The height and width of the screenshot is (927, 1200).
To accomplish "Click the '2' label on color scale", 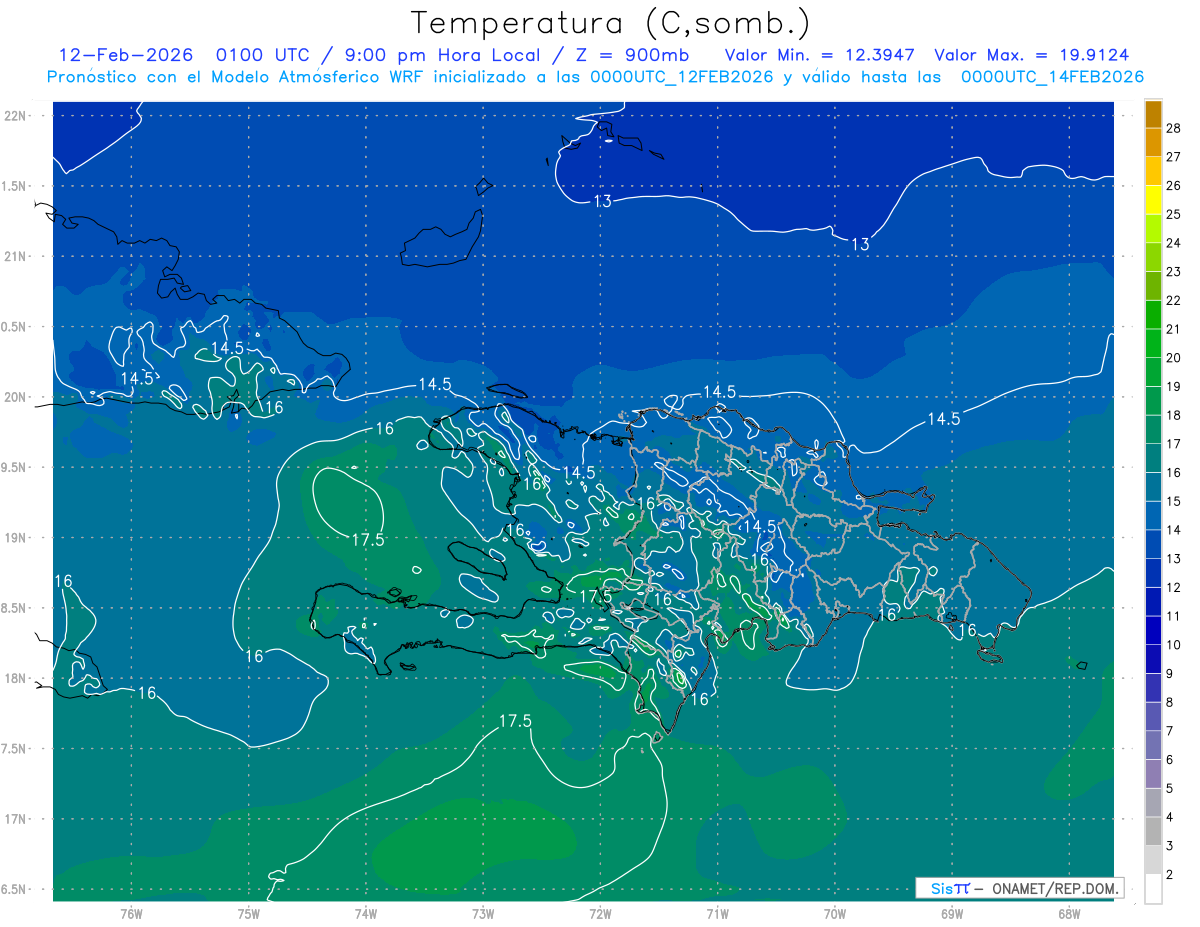I will [1170, 875].
